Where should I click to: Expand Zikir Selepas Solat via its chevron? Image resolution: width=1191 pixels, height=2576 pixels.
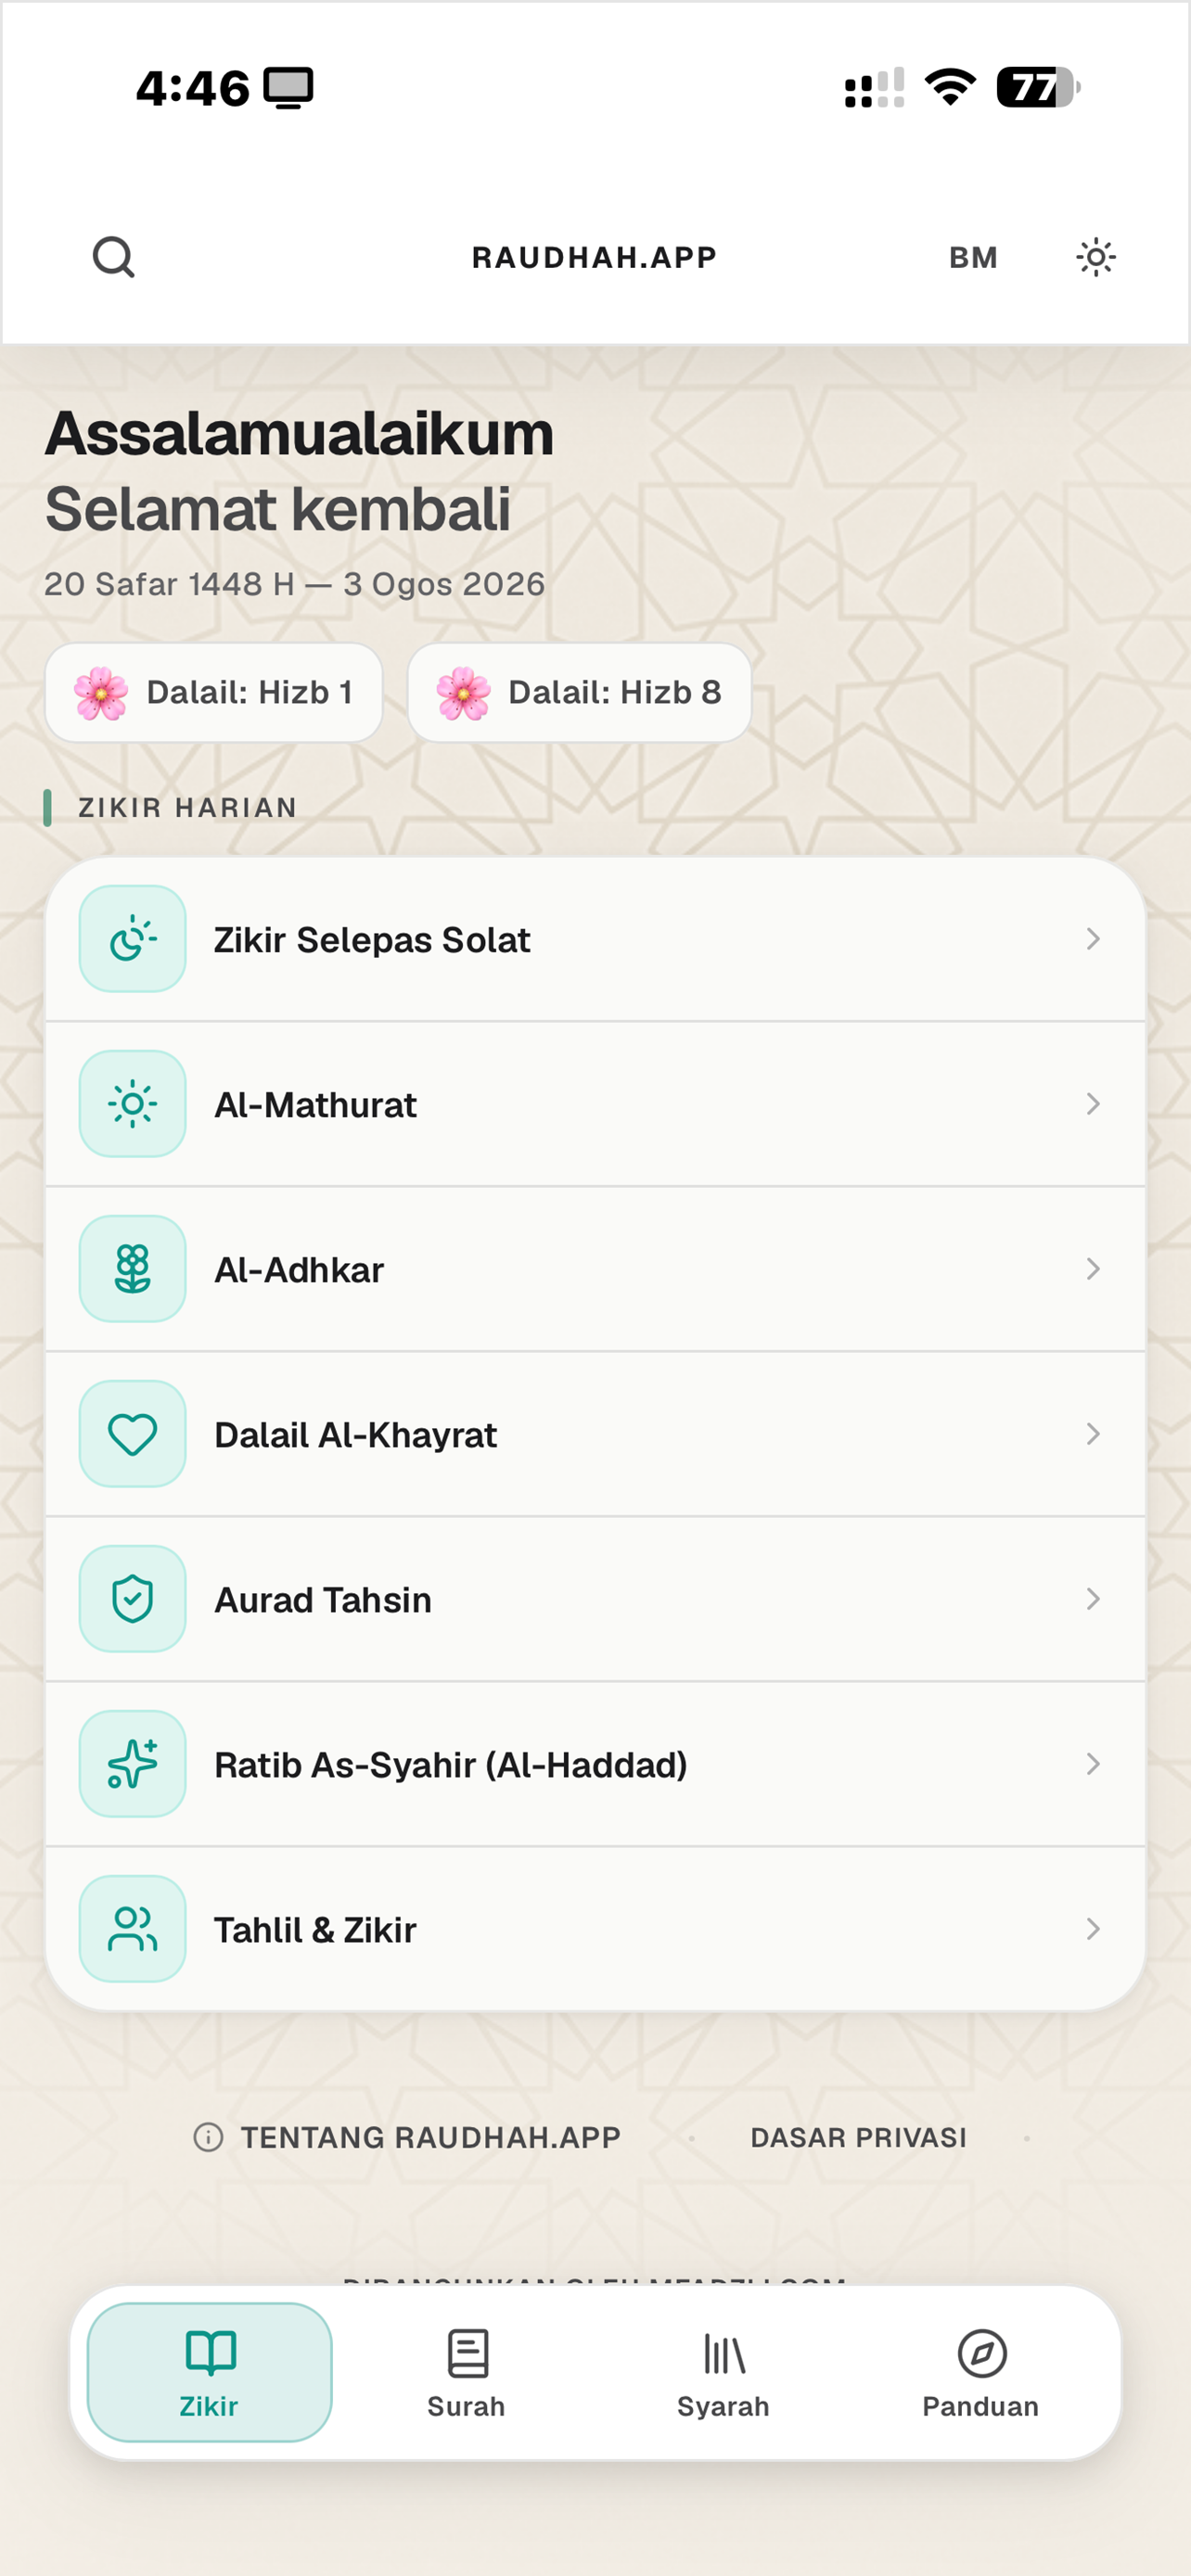(1093, 939)
